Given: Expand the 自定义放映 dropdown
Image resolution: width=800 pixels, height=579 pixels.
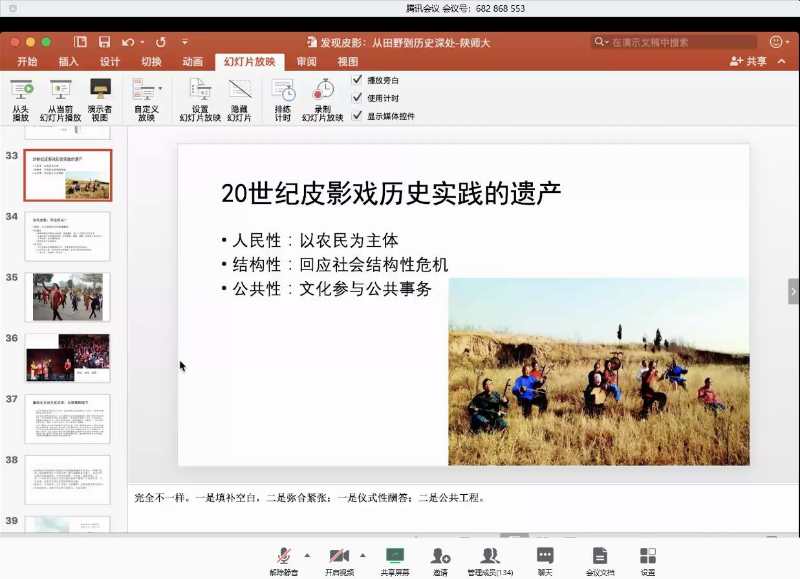Looking at the screenshot, I should coord(160,89).
